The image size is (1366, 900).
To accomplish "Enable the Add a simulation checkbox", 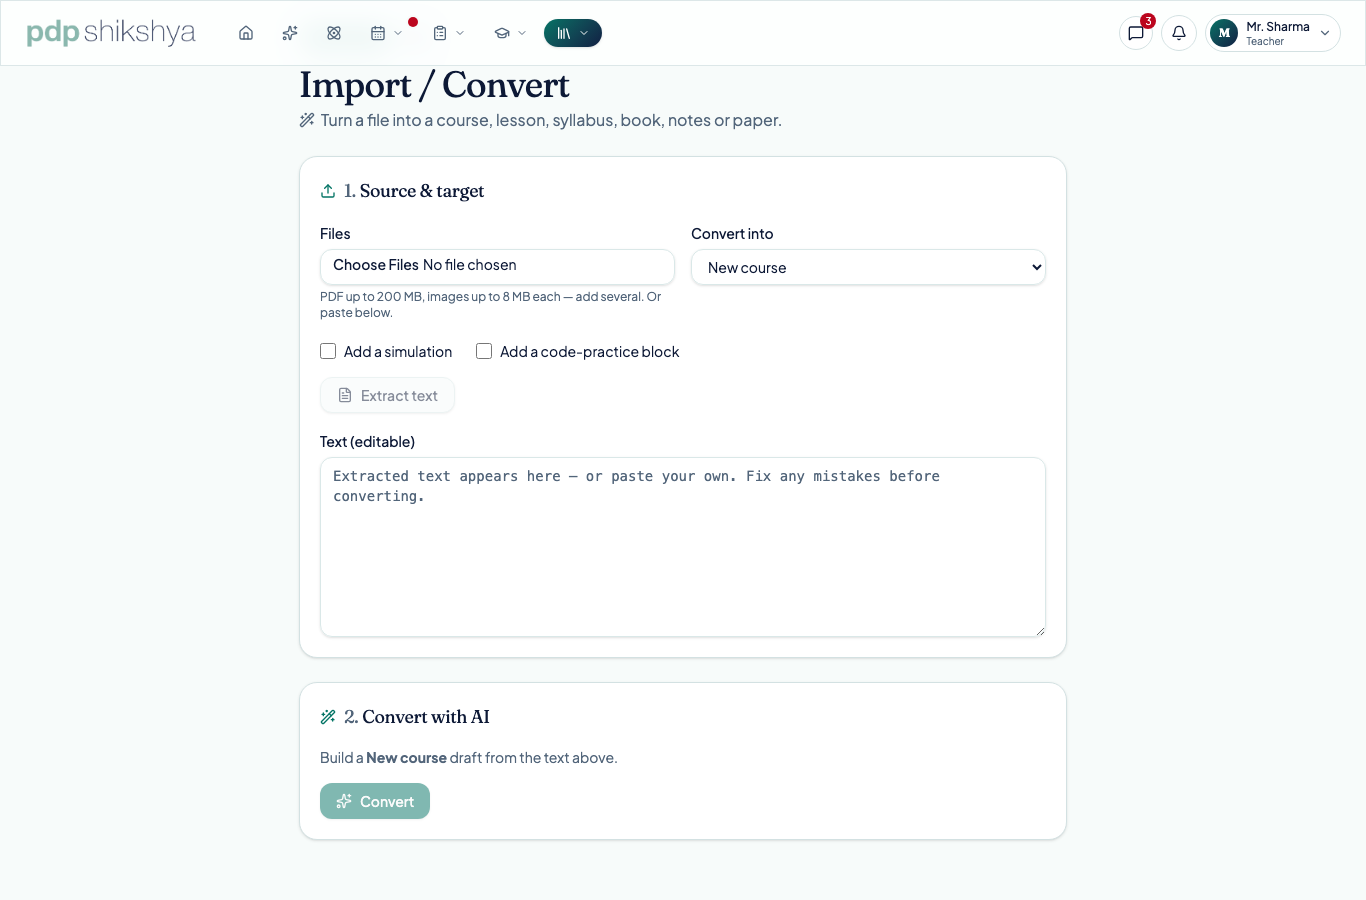I will point(328,351).
